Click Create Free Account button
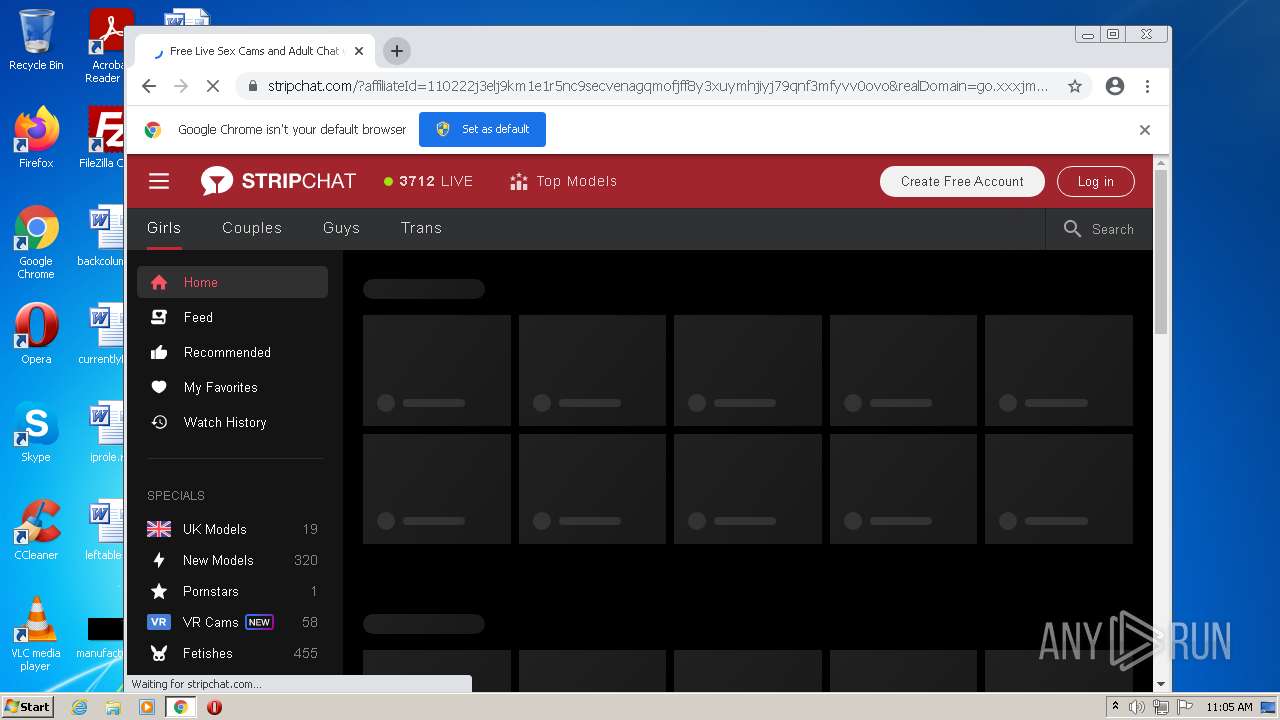The width and height of the screenshot is (1280, 720). coord(962,181)
